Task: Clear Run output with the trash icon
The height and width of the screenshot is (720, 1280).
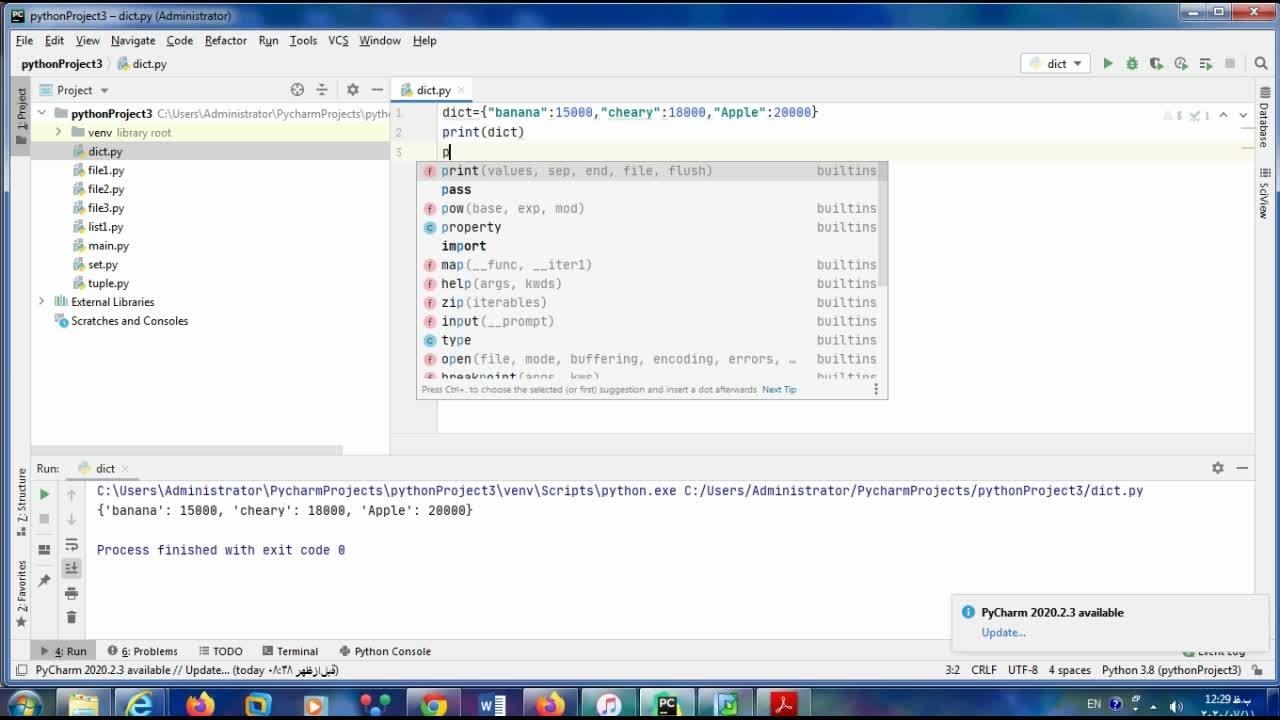Action: [x=71, y=617]
